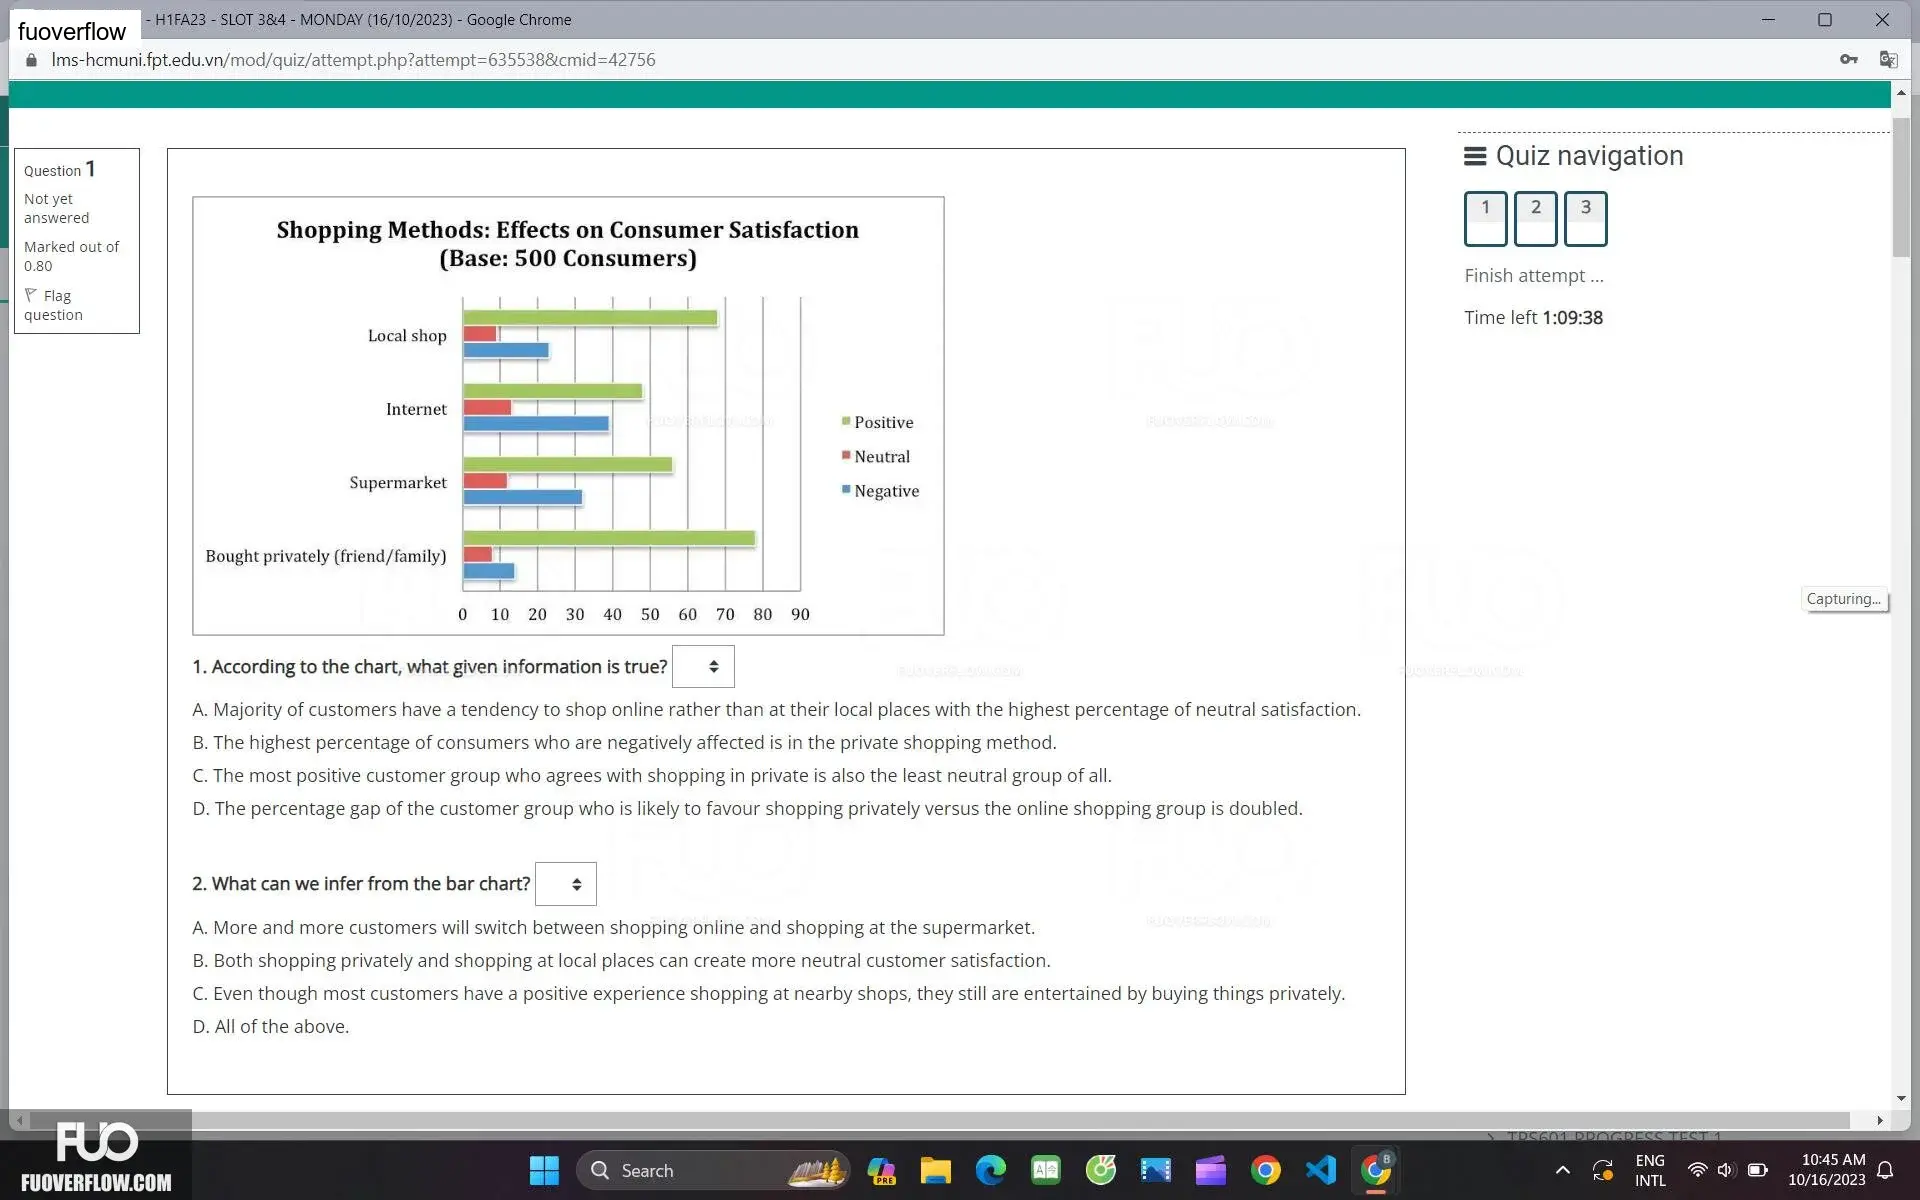Maximize the Chrome window

1825,20
